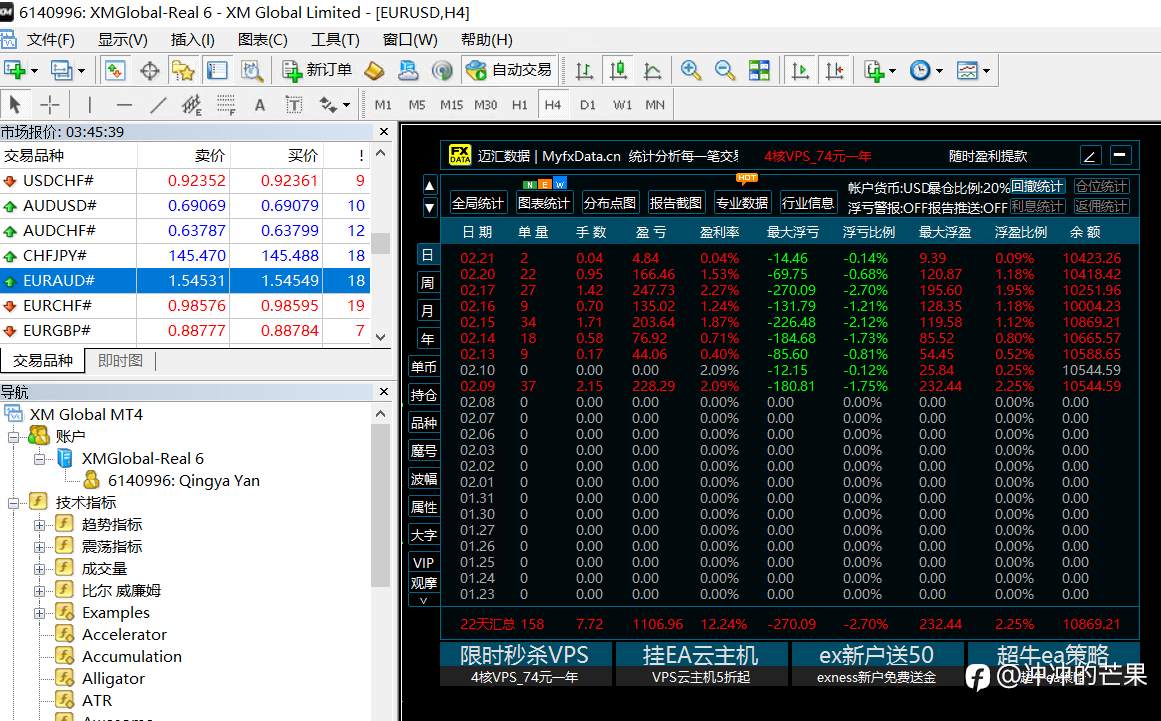Open the Profiles toolbar icon
This screenshot has height=721, width=1161.
tap(61, 70)
